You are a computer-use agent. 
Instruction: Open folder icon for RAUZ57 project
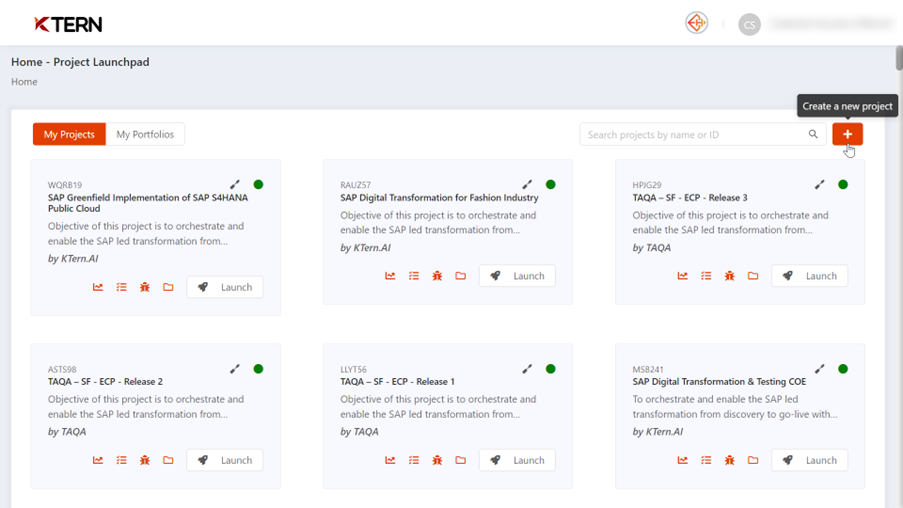pos(461,276)
